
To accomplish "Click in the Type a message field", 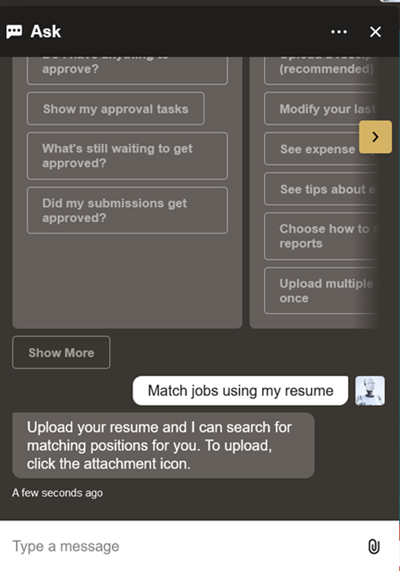I will (182, 546).
